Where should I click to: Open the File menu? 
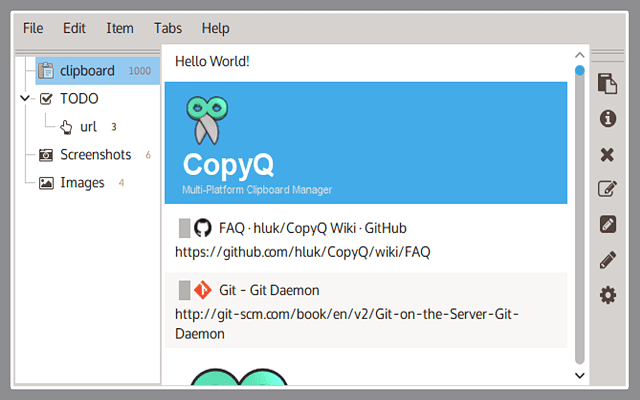(x=33, y=28)
